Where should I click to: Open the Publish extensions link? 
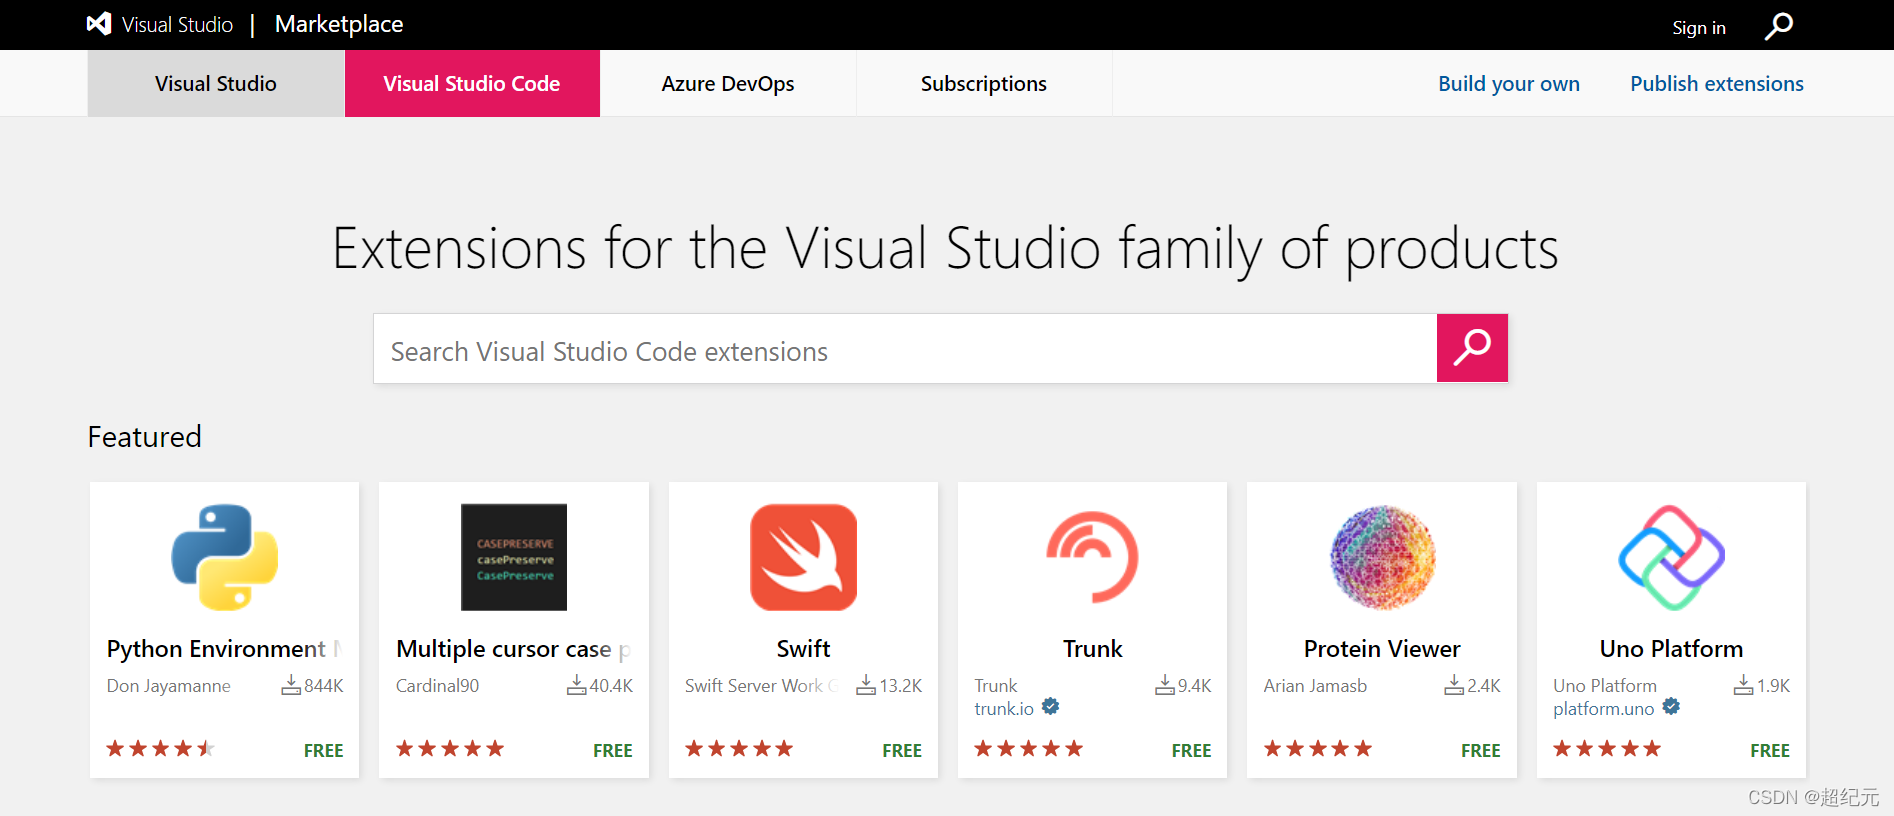(x=1717, y=84)
